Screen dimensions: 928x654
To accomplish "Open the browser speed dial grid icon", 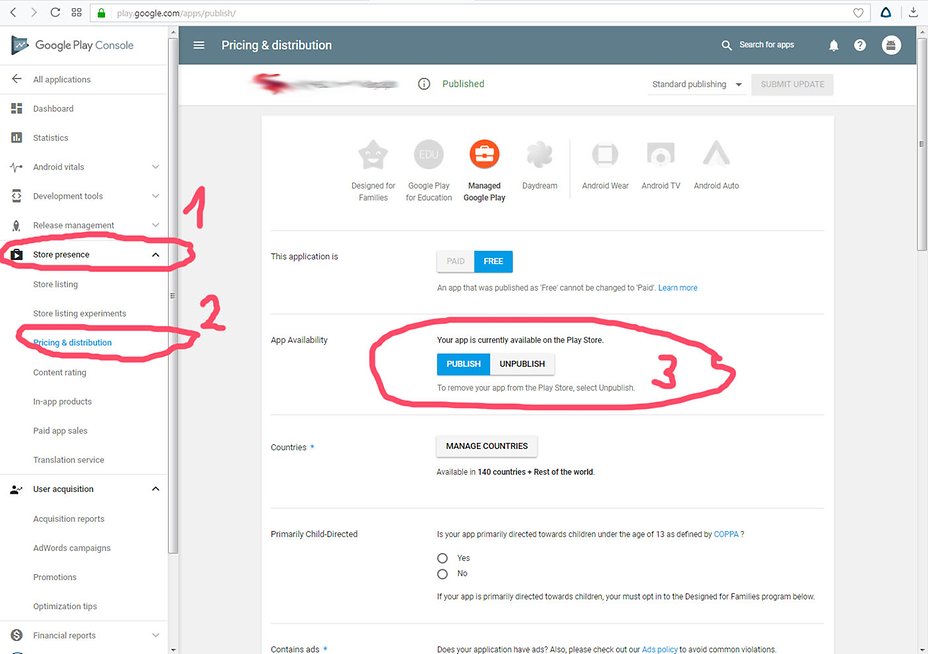I will tap(76, 12).
